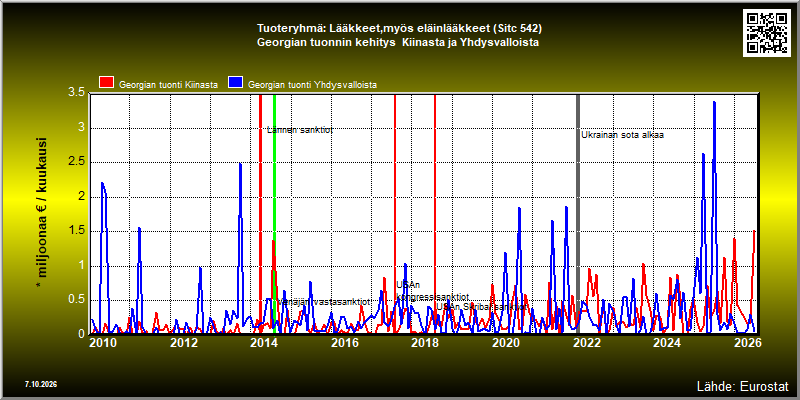
Task: Click the '3.5' y-axis label
Action: [x=77, y=93]
